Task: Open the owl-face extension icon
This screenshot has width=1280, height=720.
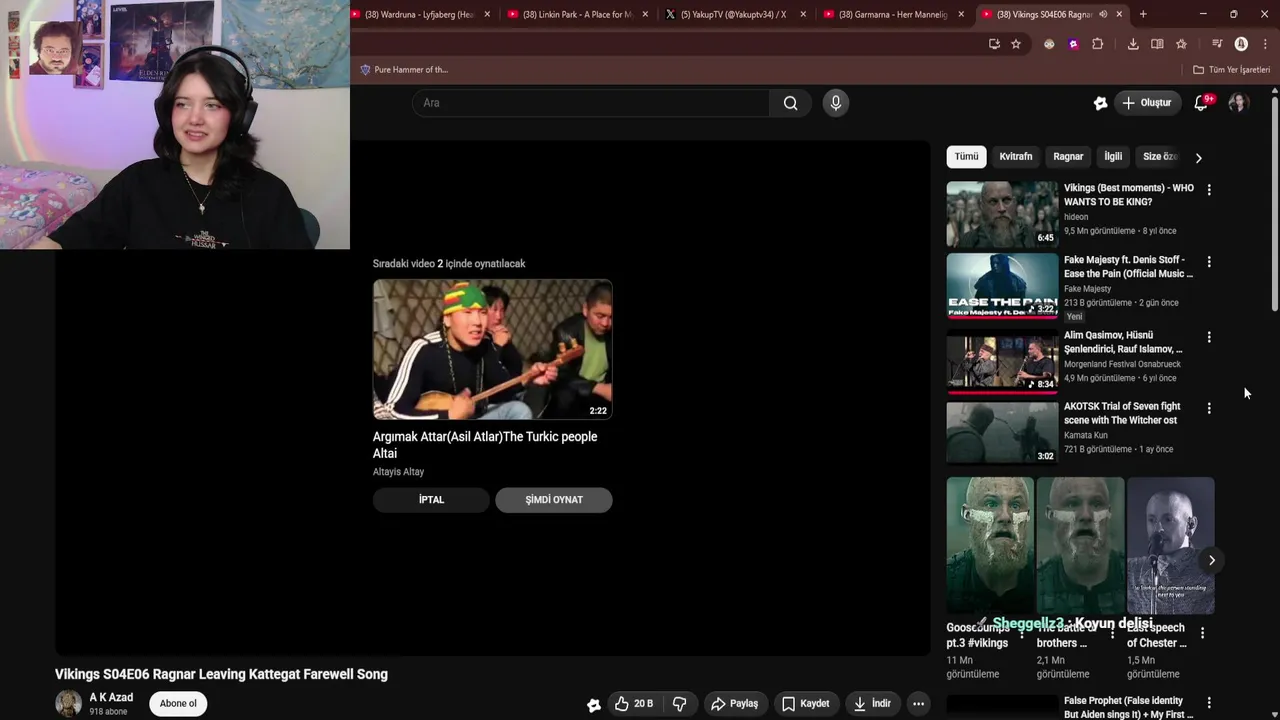Action: point(1049,44)
